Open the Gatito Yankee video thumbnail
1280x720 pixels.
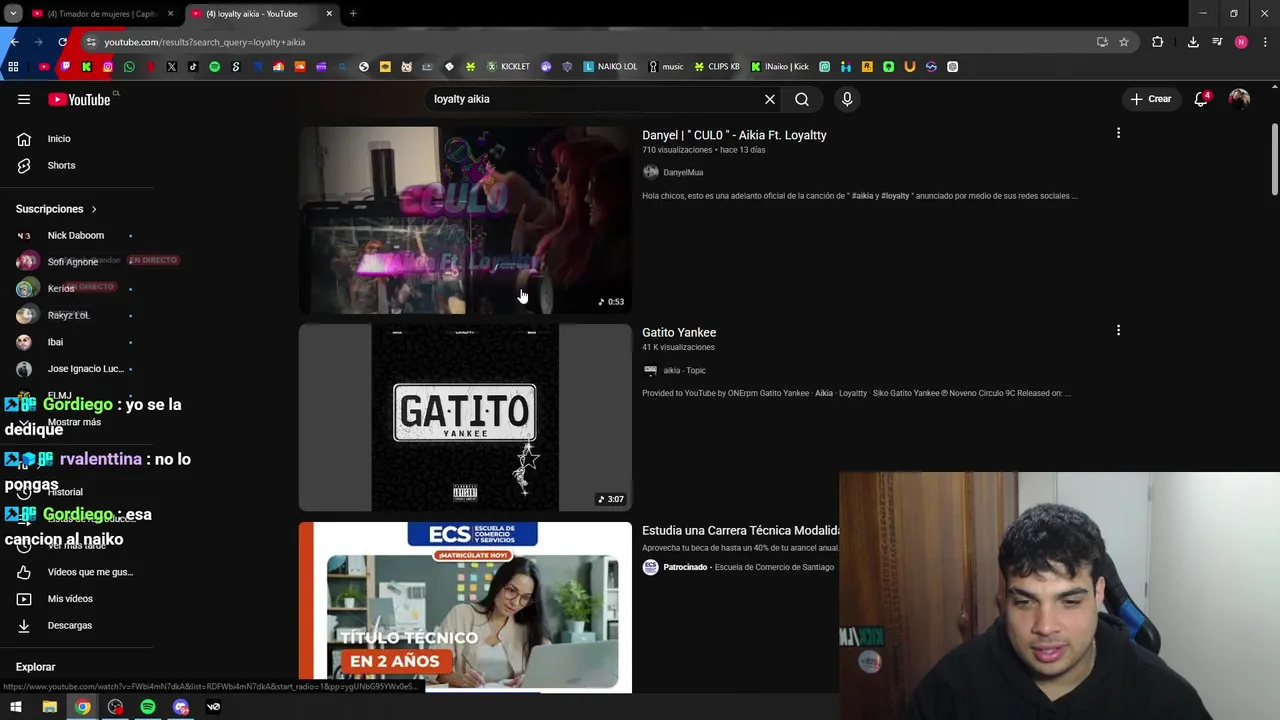[465, 417]
